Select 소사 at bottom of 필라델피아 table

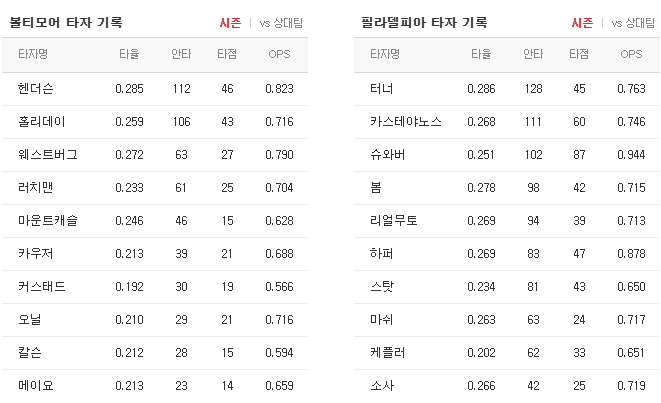[382, 385]
